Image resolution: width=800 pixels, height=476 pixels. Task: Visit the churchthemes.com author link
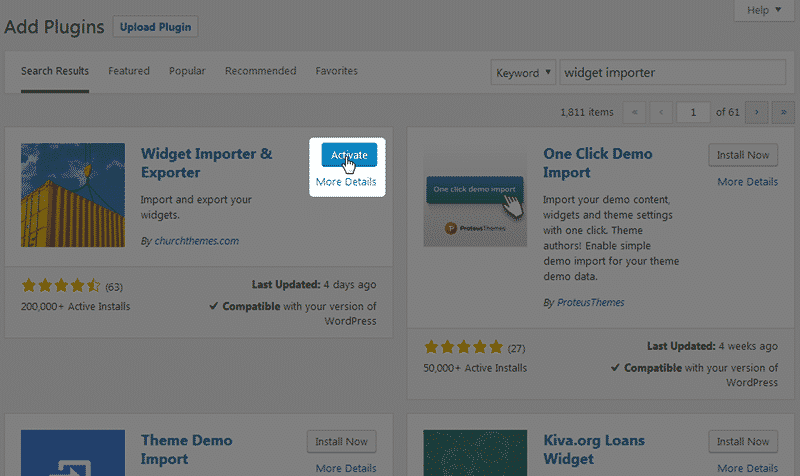pyautogui.click(x=196, y=241)
